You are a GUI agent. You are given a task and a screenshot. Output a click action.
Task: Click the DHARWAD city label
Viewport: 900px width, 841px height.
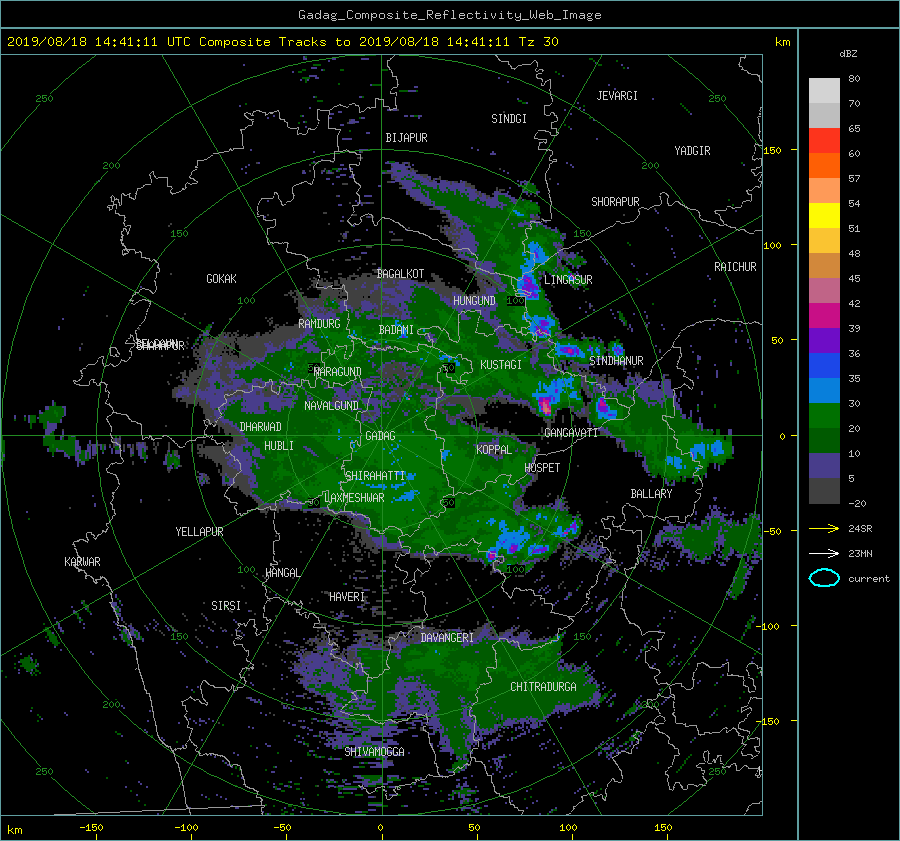pos(261,427)
